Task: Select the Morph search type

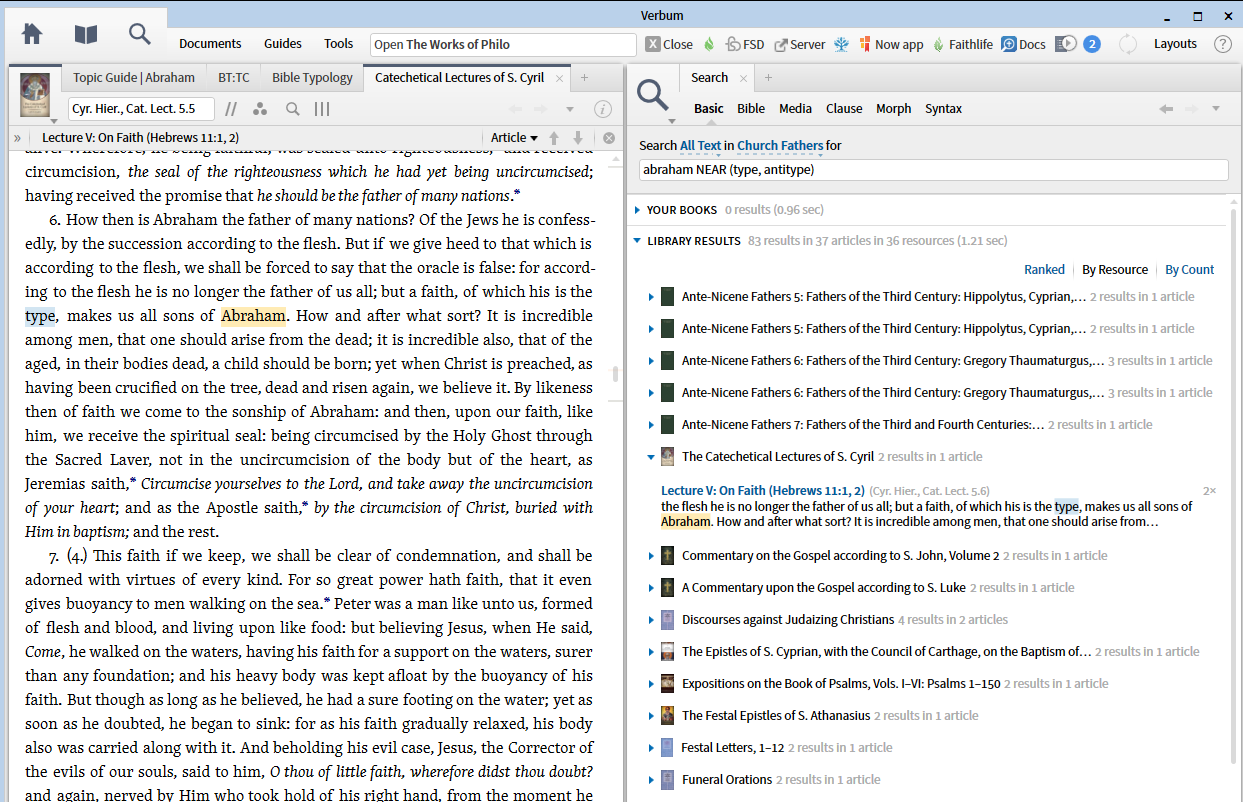Action: pyautogui.click(x=893, y=109)
